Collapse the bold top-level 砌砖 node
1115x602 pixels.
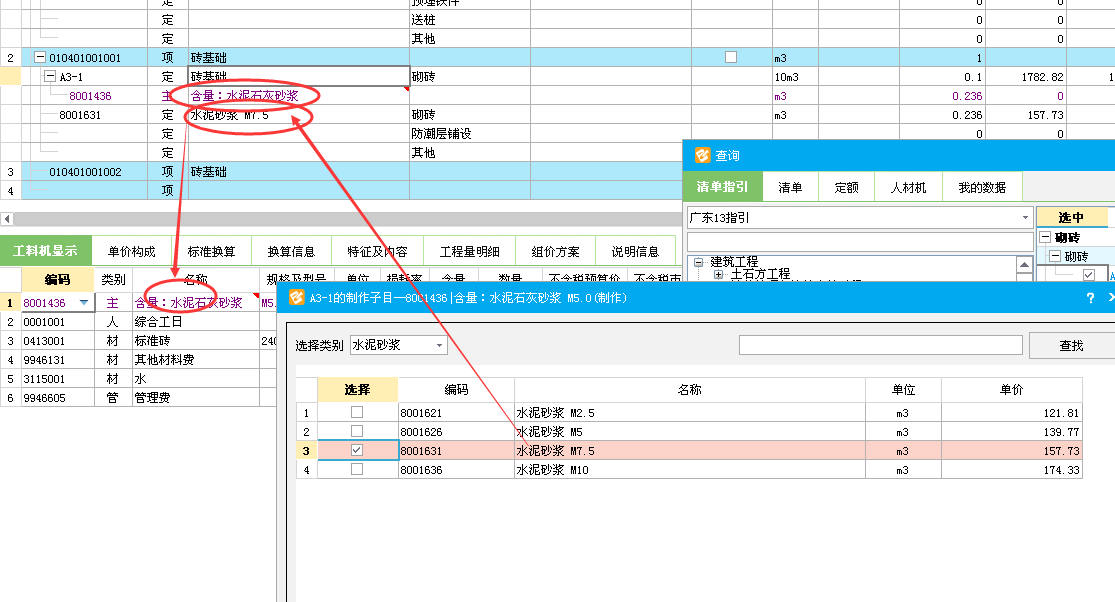pos(1045,237)
